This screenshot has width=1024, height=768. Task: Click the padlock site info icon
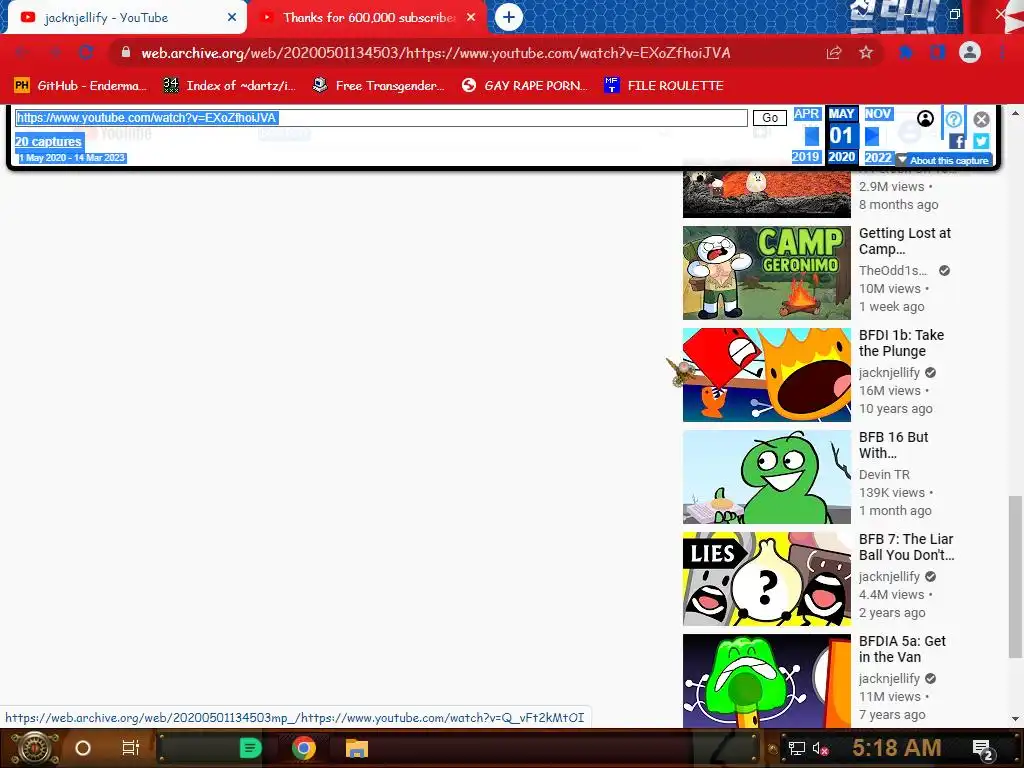pos(125,52)
